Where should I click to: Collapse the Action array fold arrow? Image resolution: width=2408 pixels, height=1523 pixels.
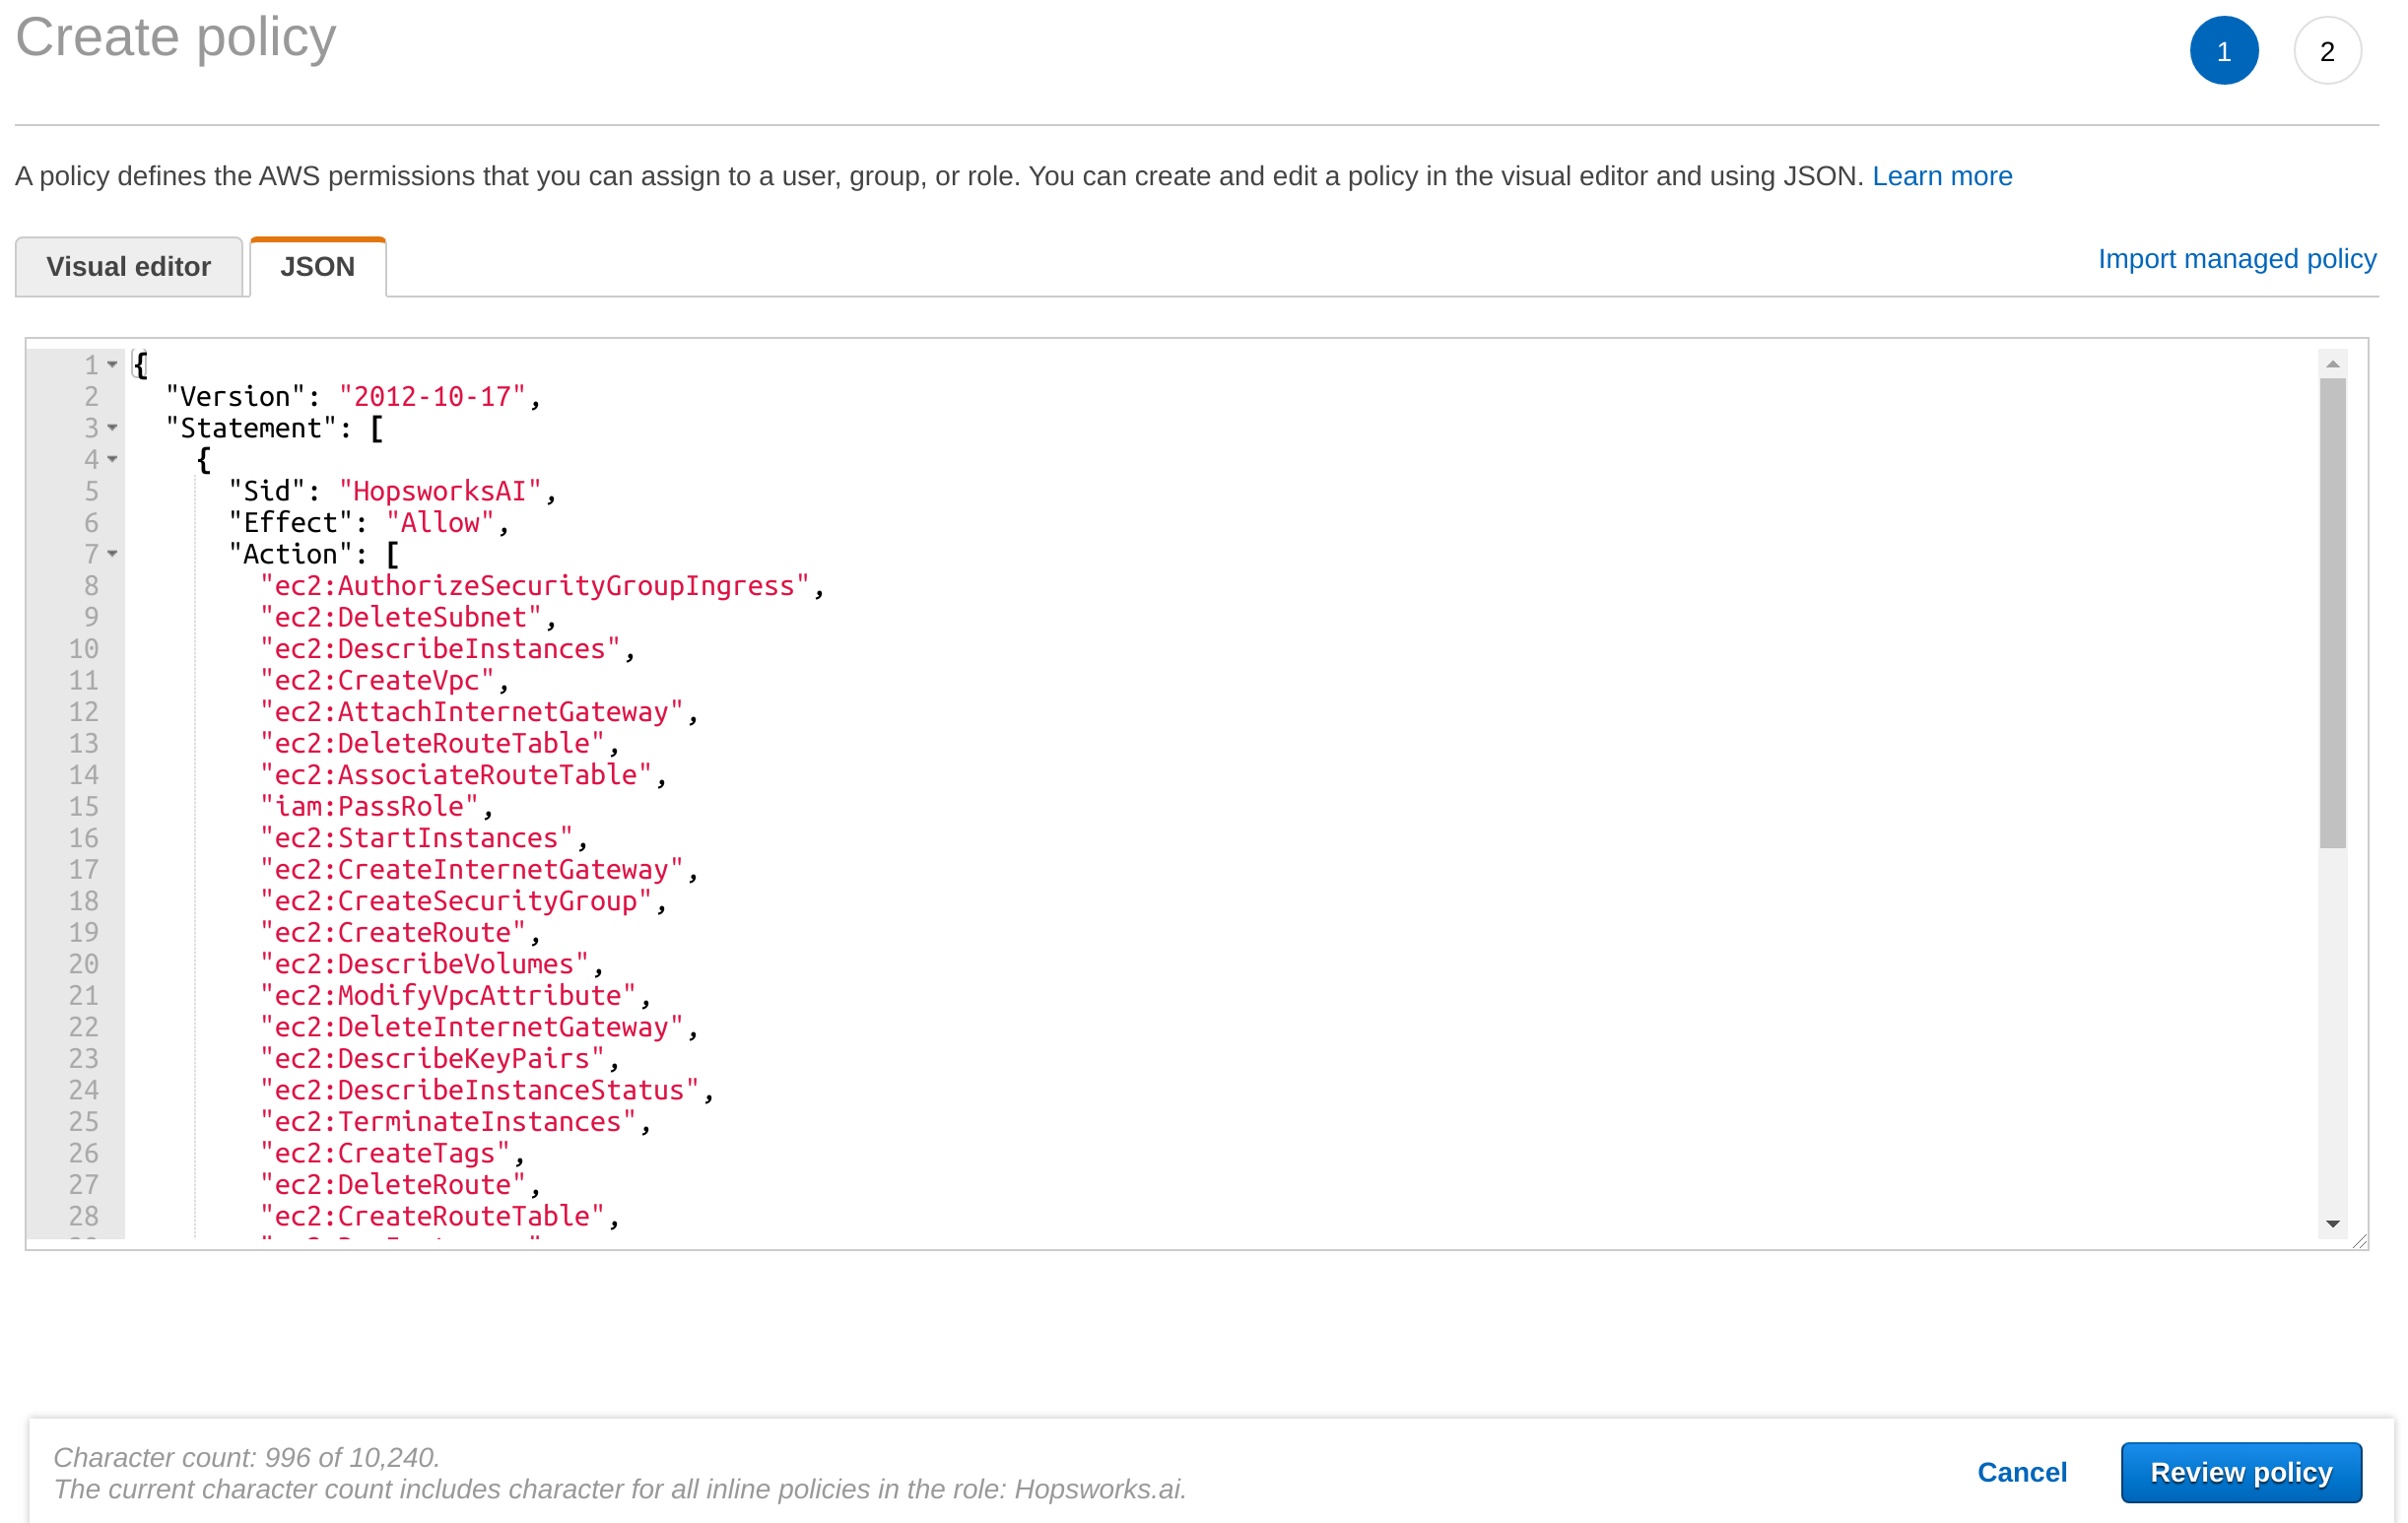[x=113, y=554]
